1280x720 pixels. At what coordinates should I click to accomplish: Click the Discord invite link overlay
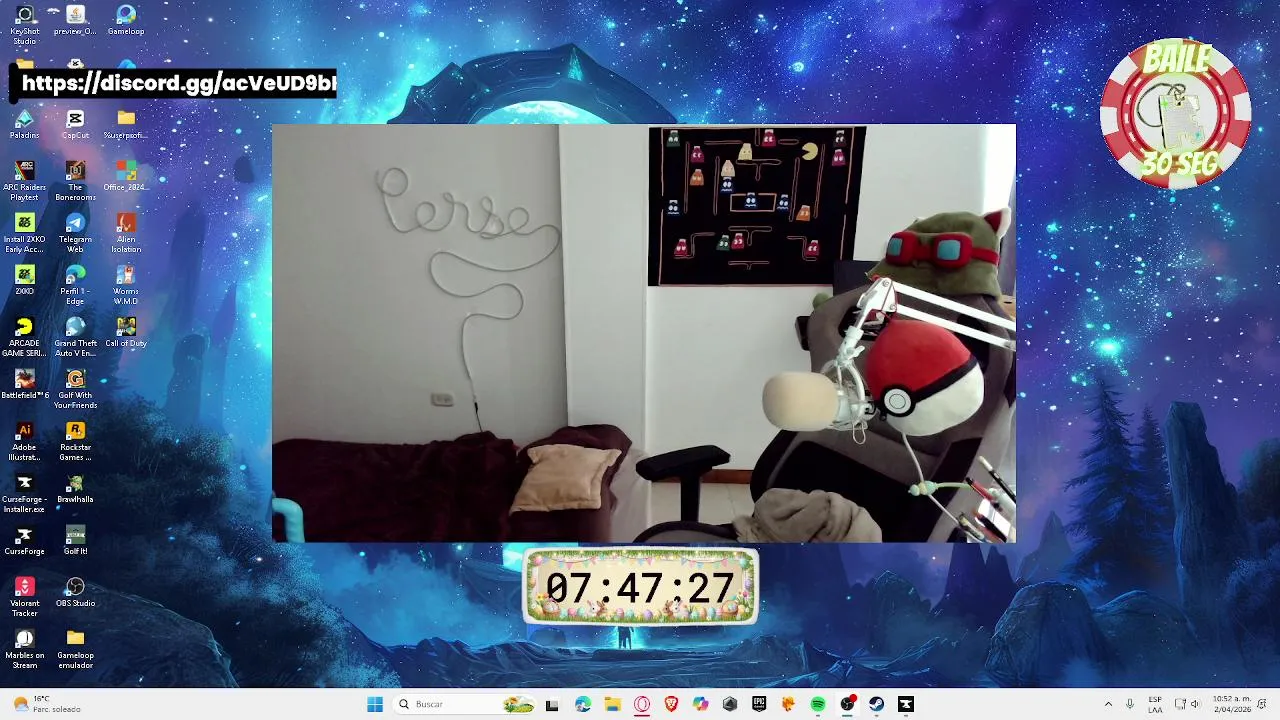tap(173, 83)
